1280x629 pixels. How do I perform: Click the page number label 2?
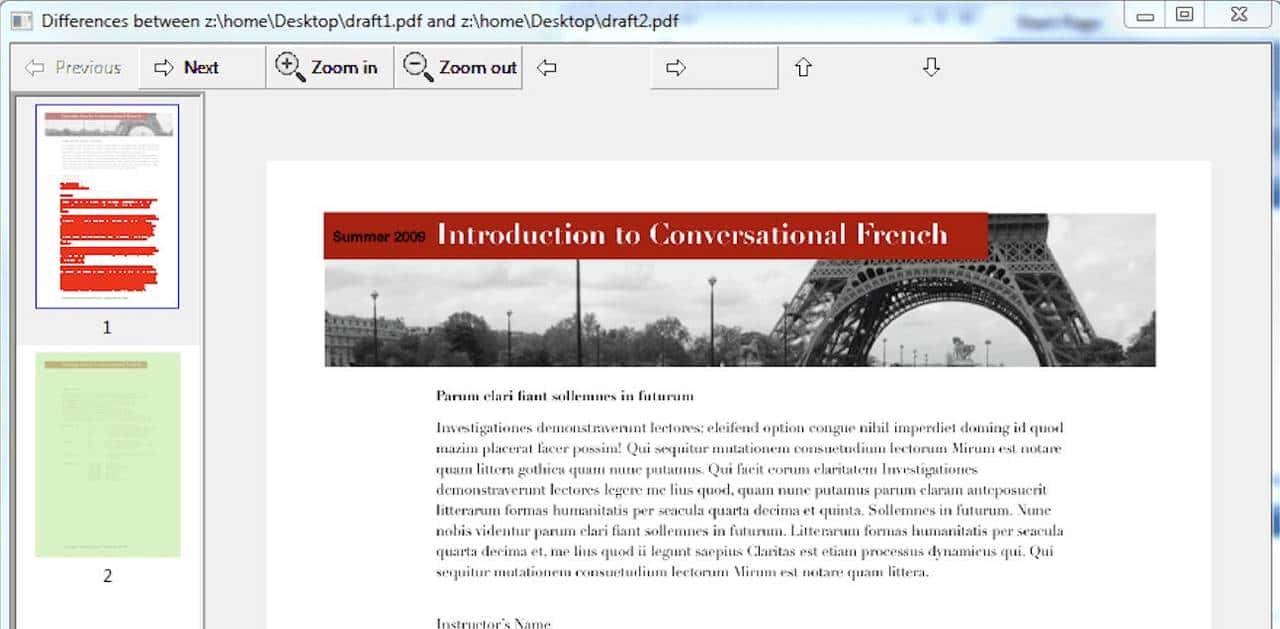click(x=107, y=576)
